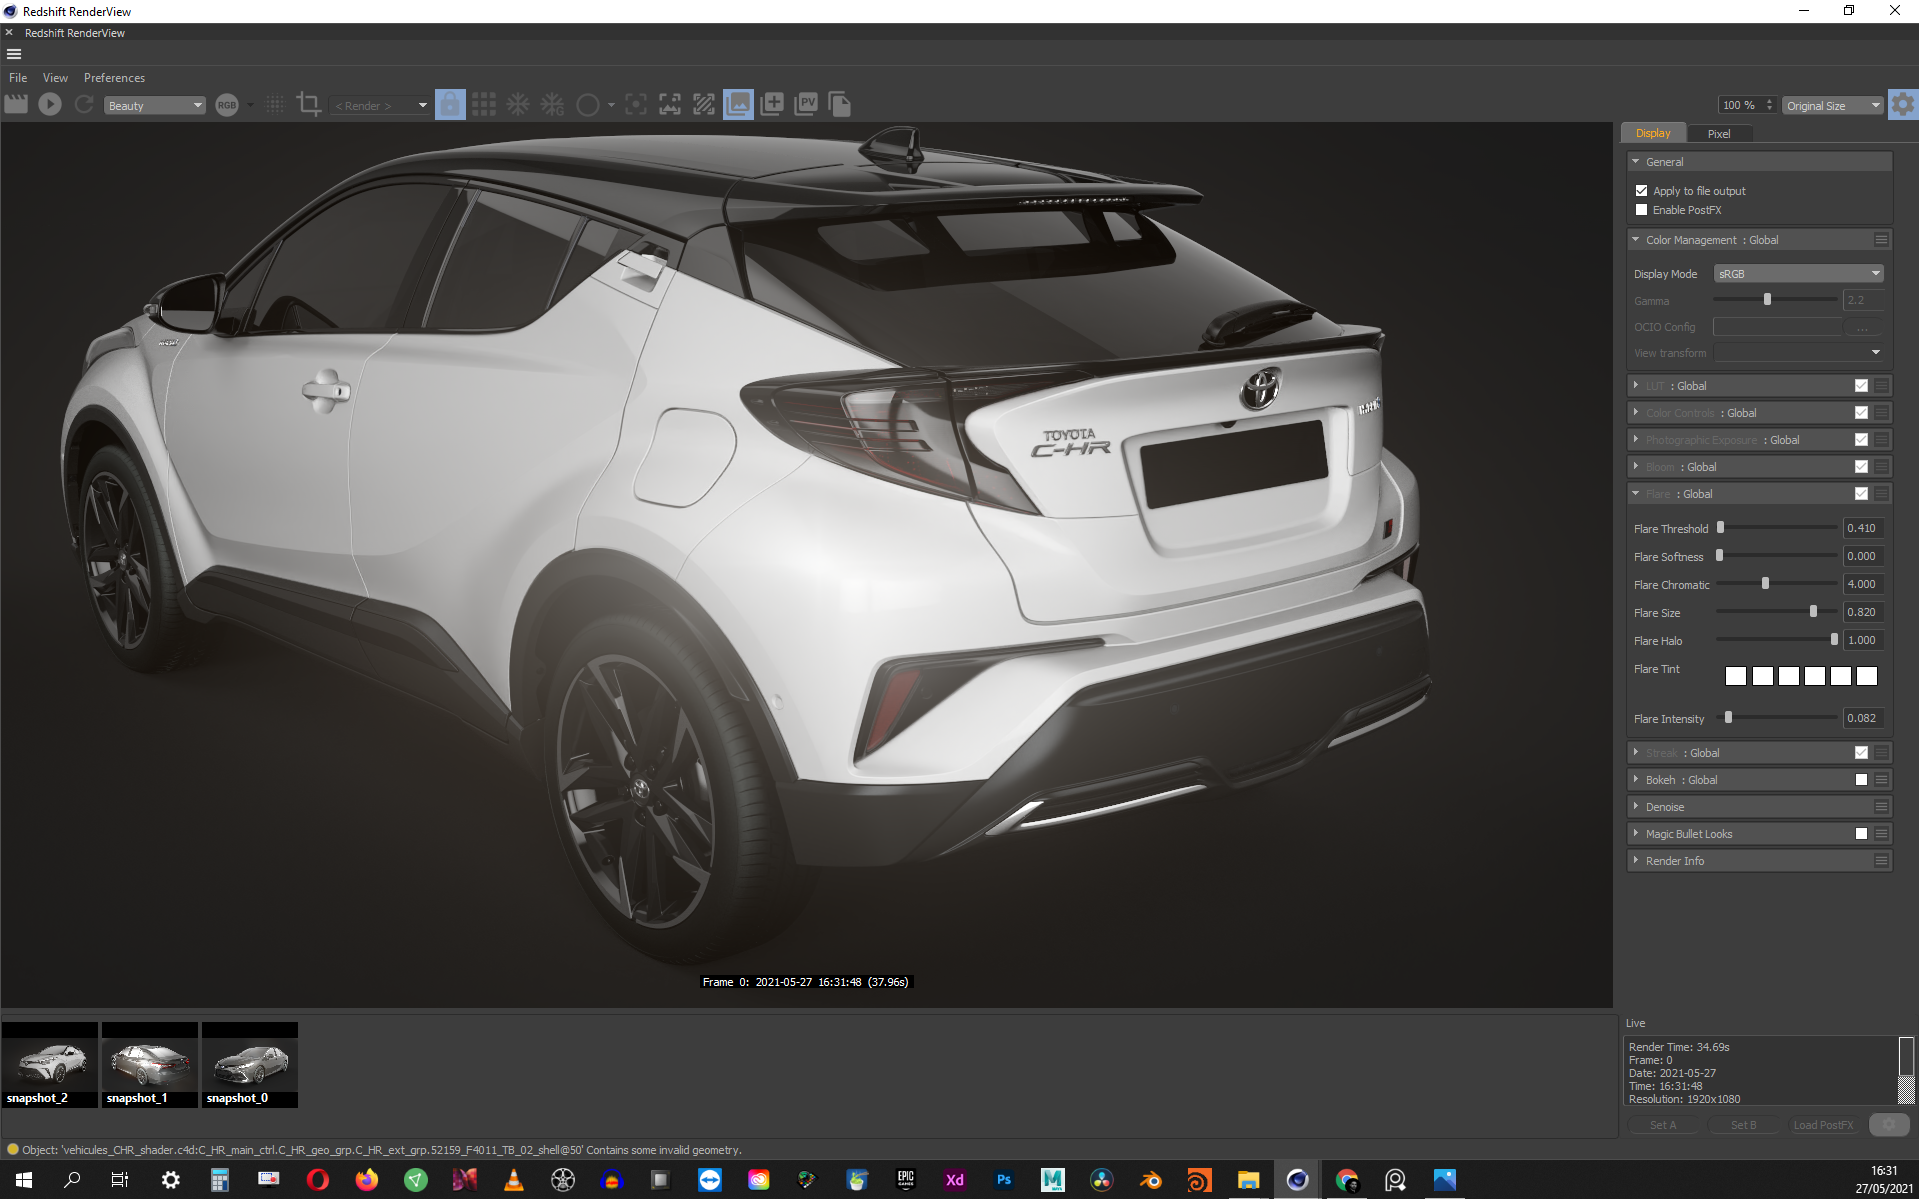Start IPR with the play button
The width and height of the screenshot is (1919, 1199).
click(50, 104)
